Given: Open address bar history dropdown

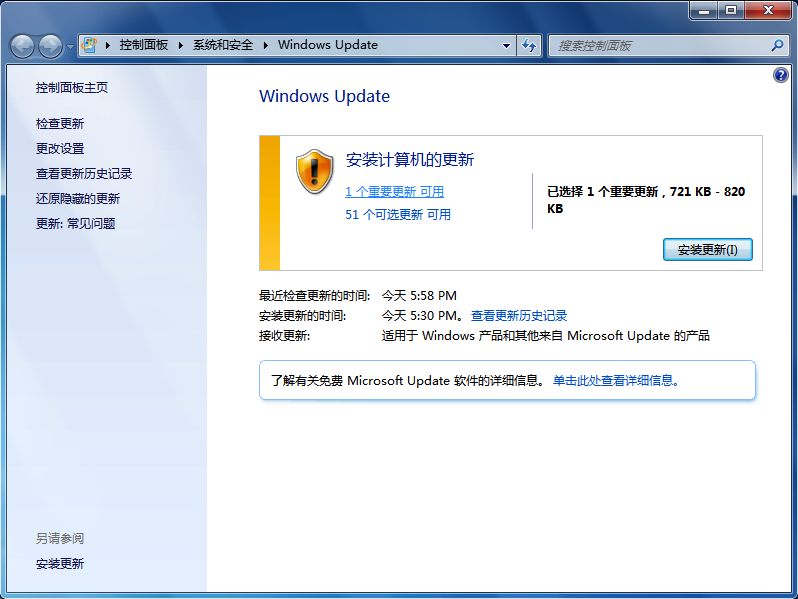Looking at the screenshot, I should [506, 45].
